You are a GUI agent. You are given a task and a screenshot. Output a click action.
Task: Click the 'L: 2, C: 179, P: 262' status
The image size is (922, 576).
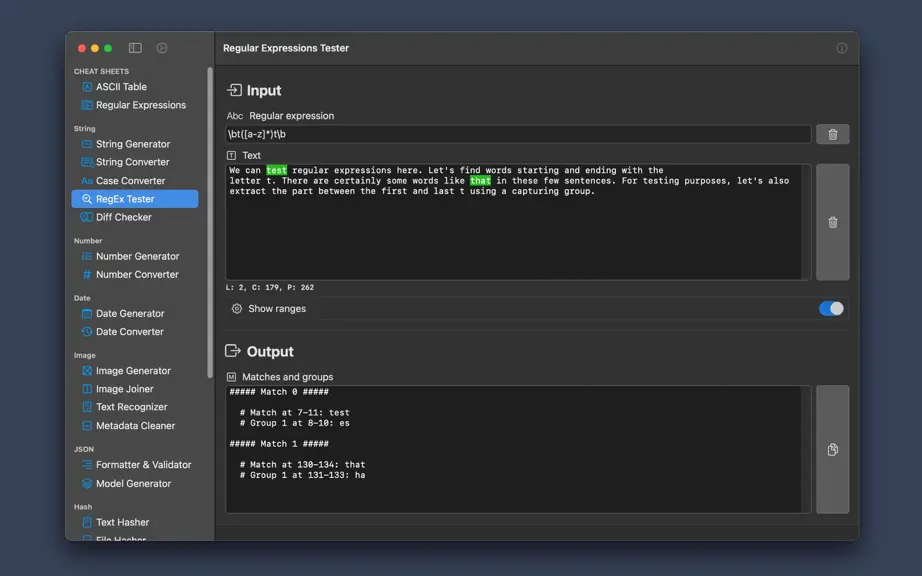tap(270, 288)
